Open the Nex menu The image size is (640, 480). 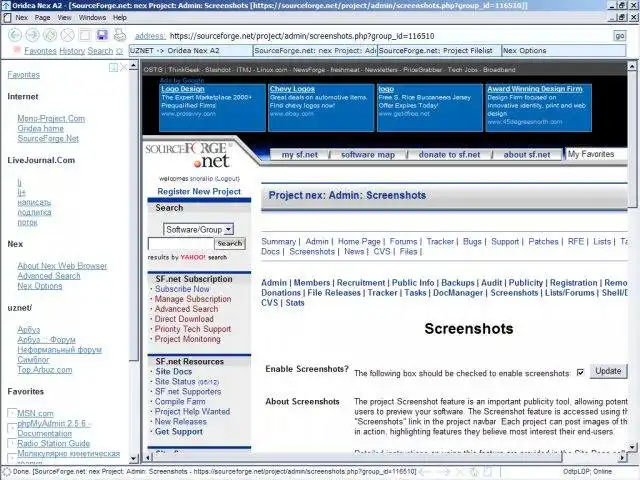[22, 18]
